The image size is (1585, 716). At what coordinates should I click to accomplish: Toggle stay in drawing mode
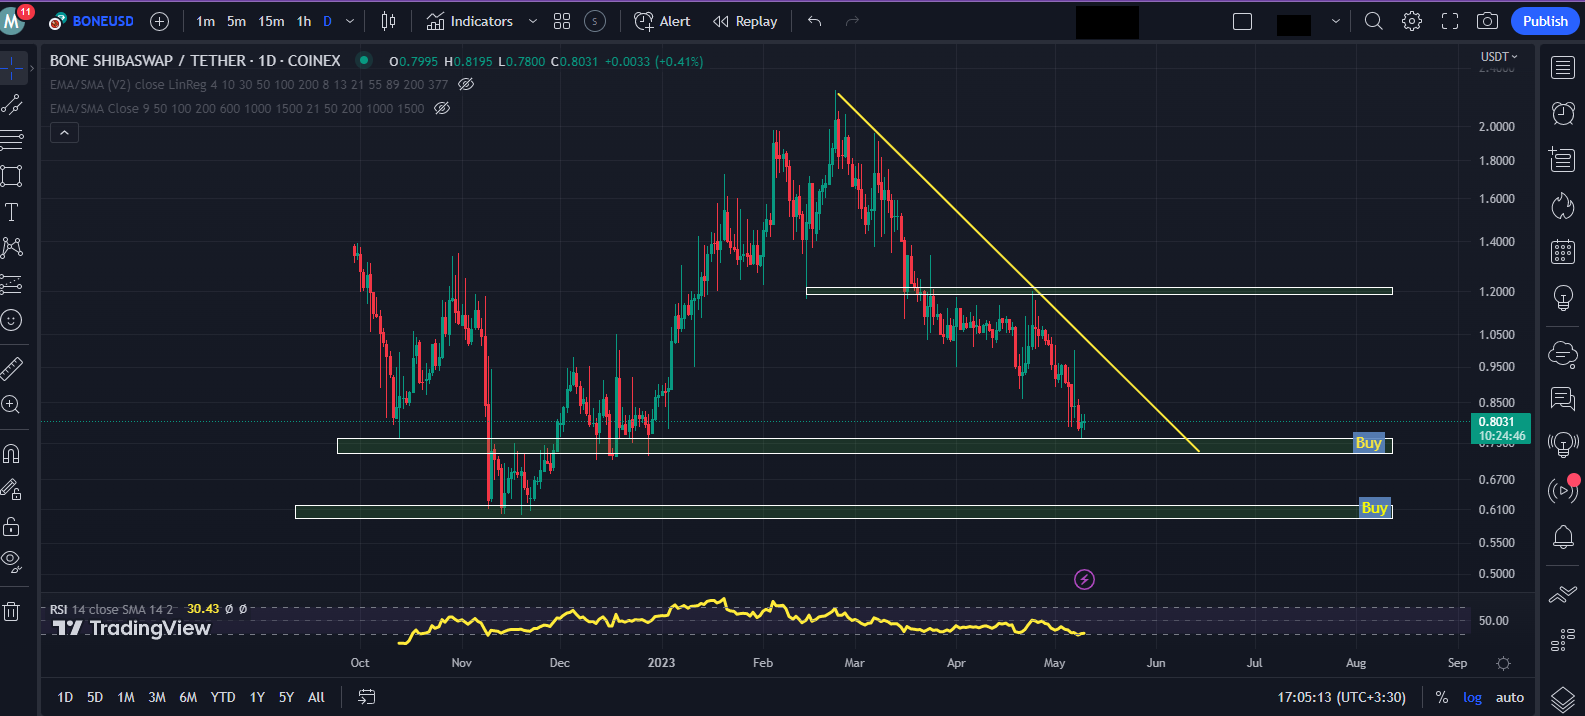coord(12,490)
